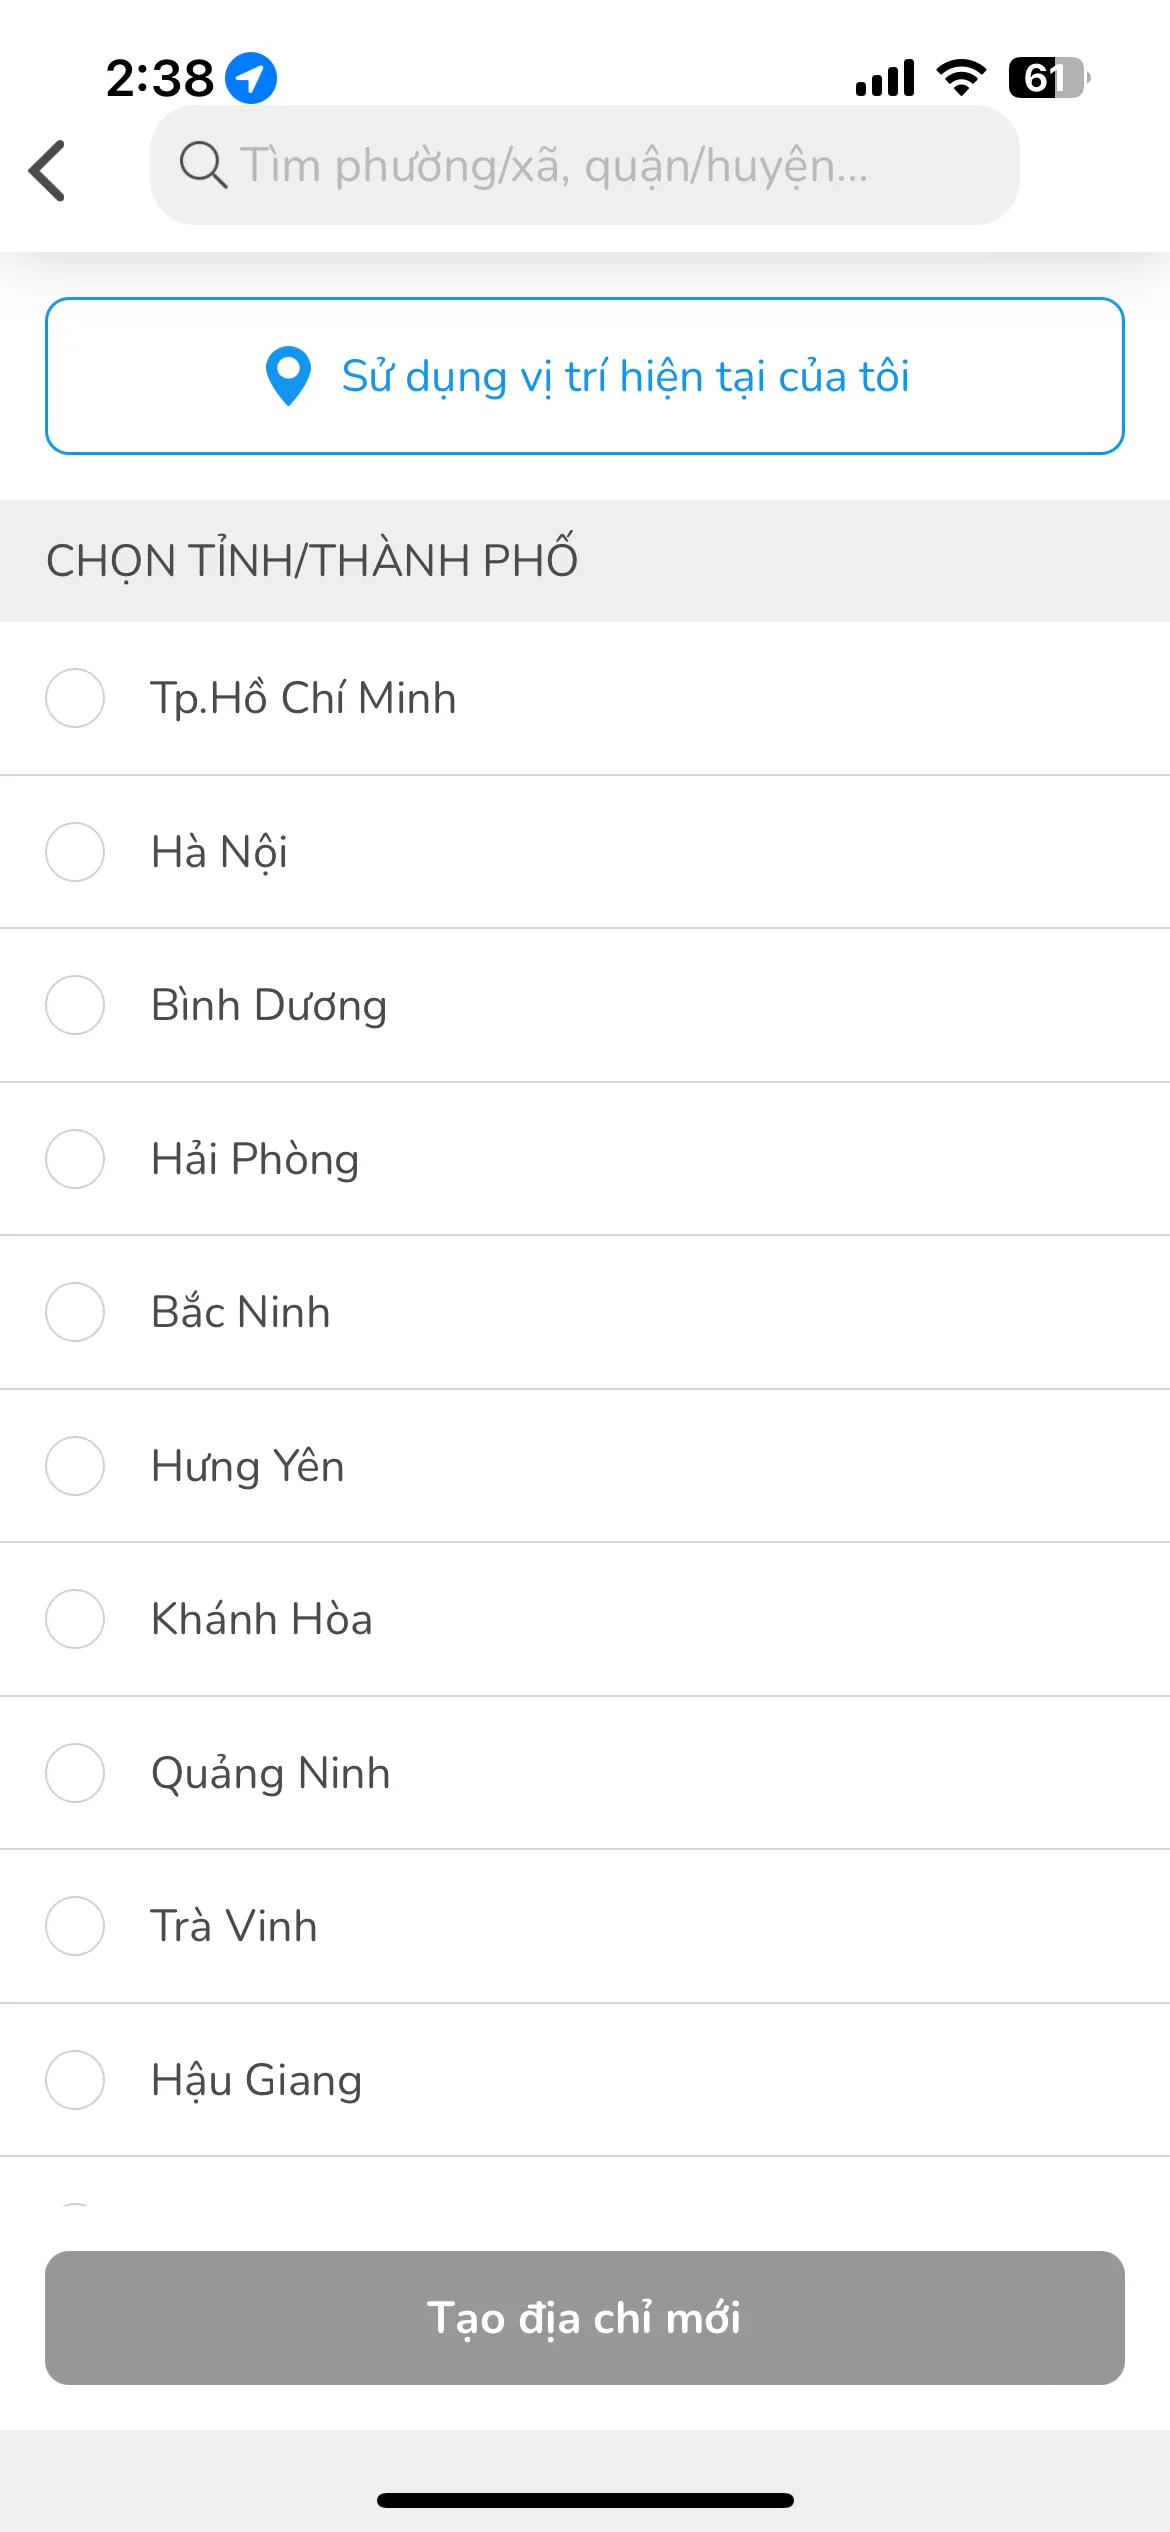Tap the location services arrow in status bar
The height and width of the screenshot is (2532, 1170).
pos(251,78)
